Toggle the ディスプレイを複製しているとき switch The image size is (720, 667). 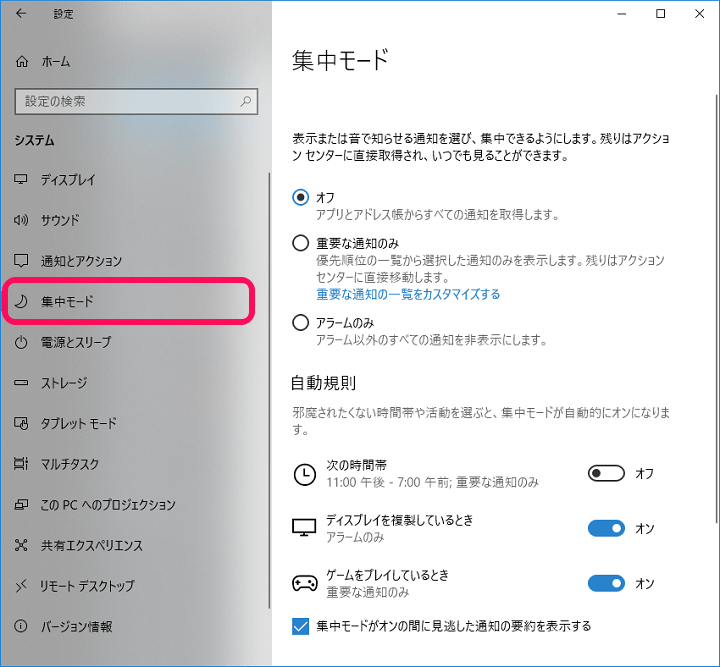pos(606,528)
